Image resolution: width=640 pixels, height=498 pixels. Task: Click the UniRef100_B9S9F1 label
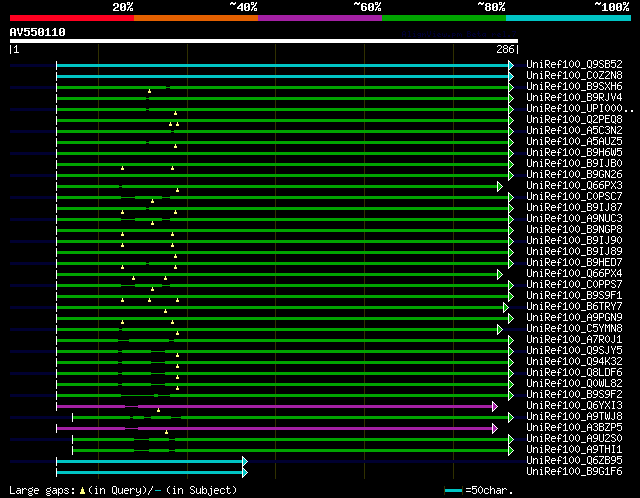pos(574,296)
